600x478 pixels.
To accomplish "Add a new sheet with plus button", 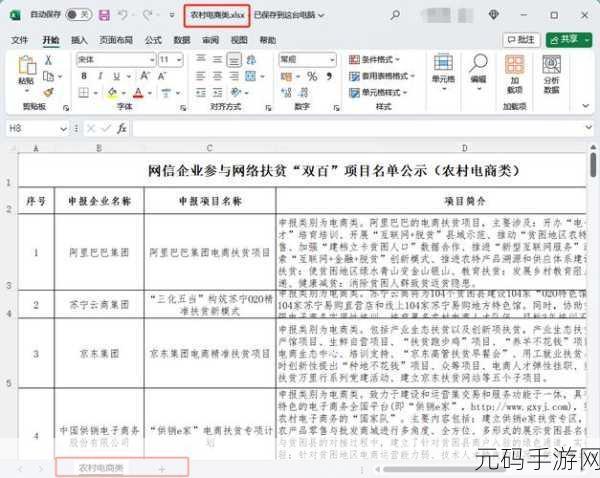I will coord(161,469).
